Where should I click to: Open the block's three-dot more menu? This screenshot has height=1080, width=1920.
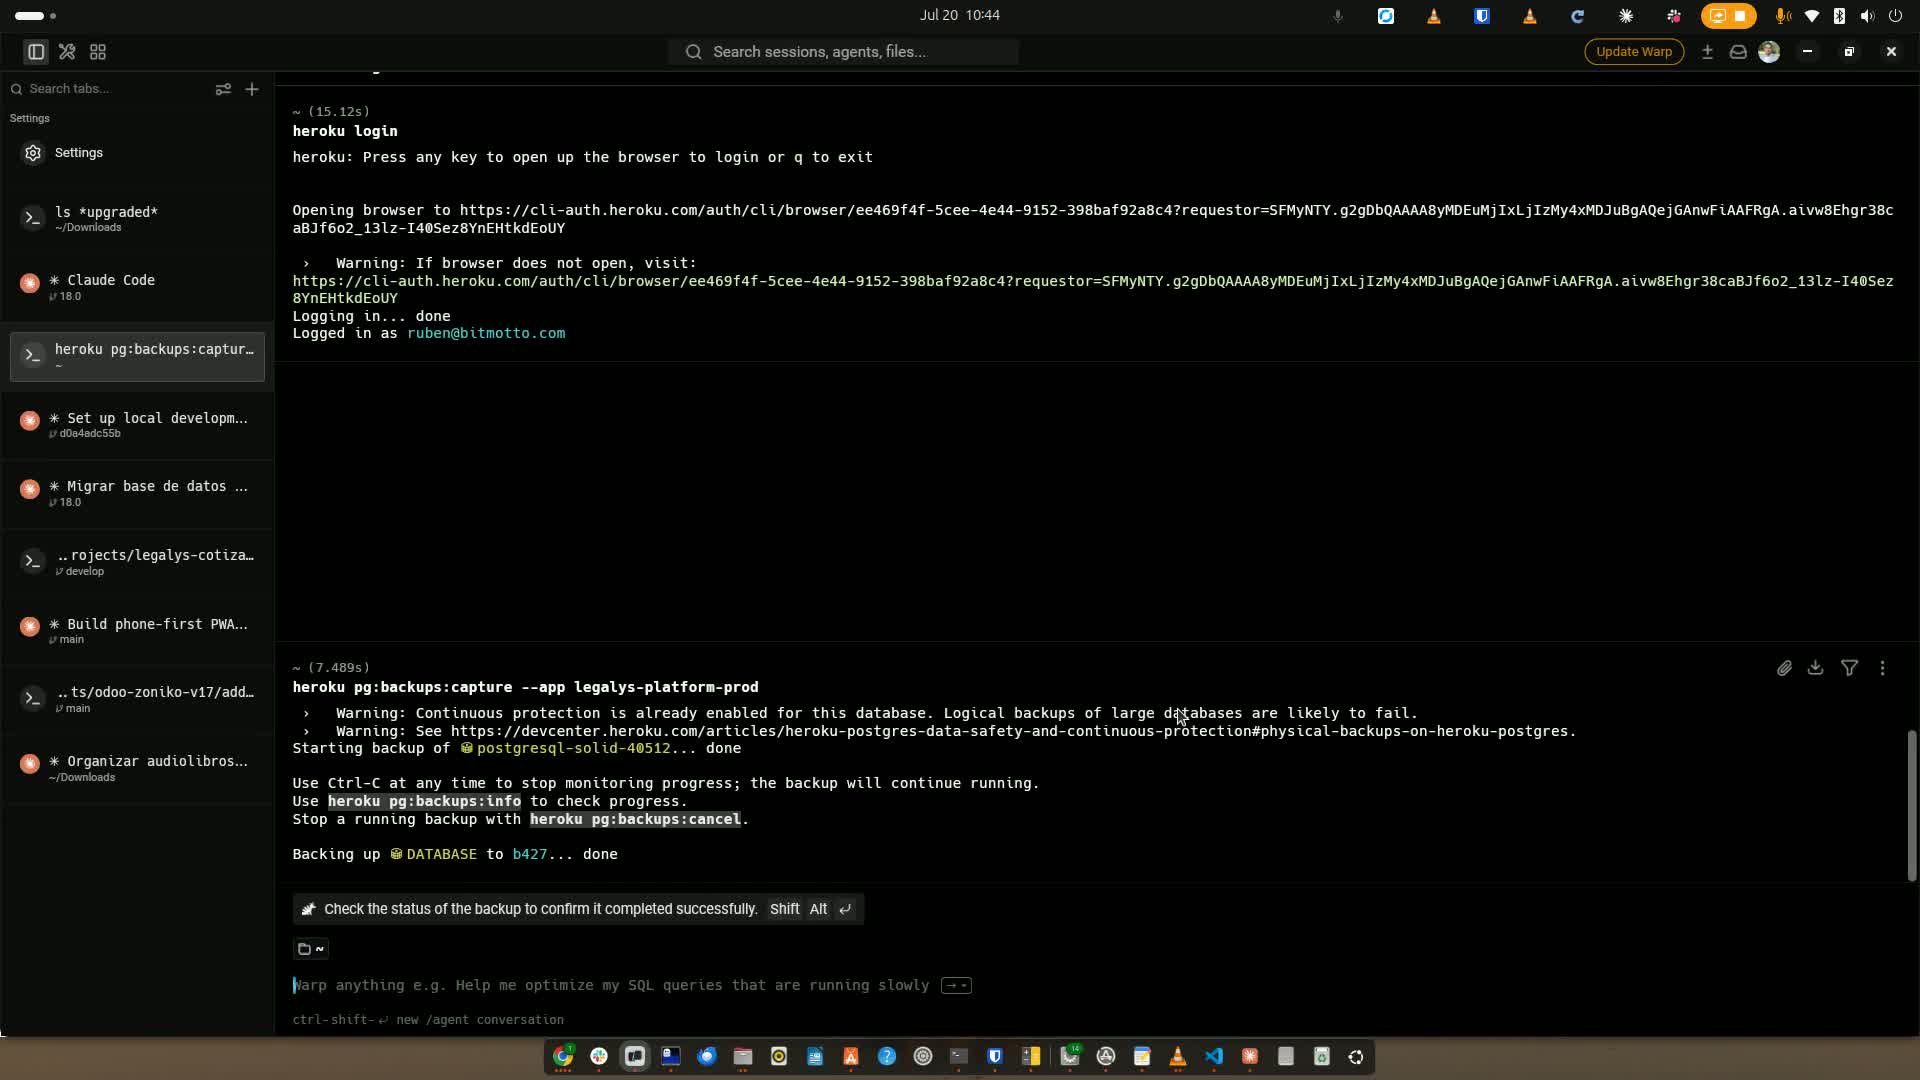[1883, 668]
